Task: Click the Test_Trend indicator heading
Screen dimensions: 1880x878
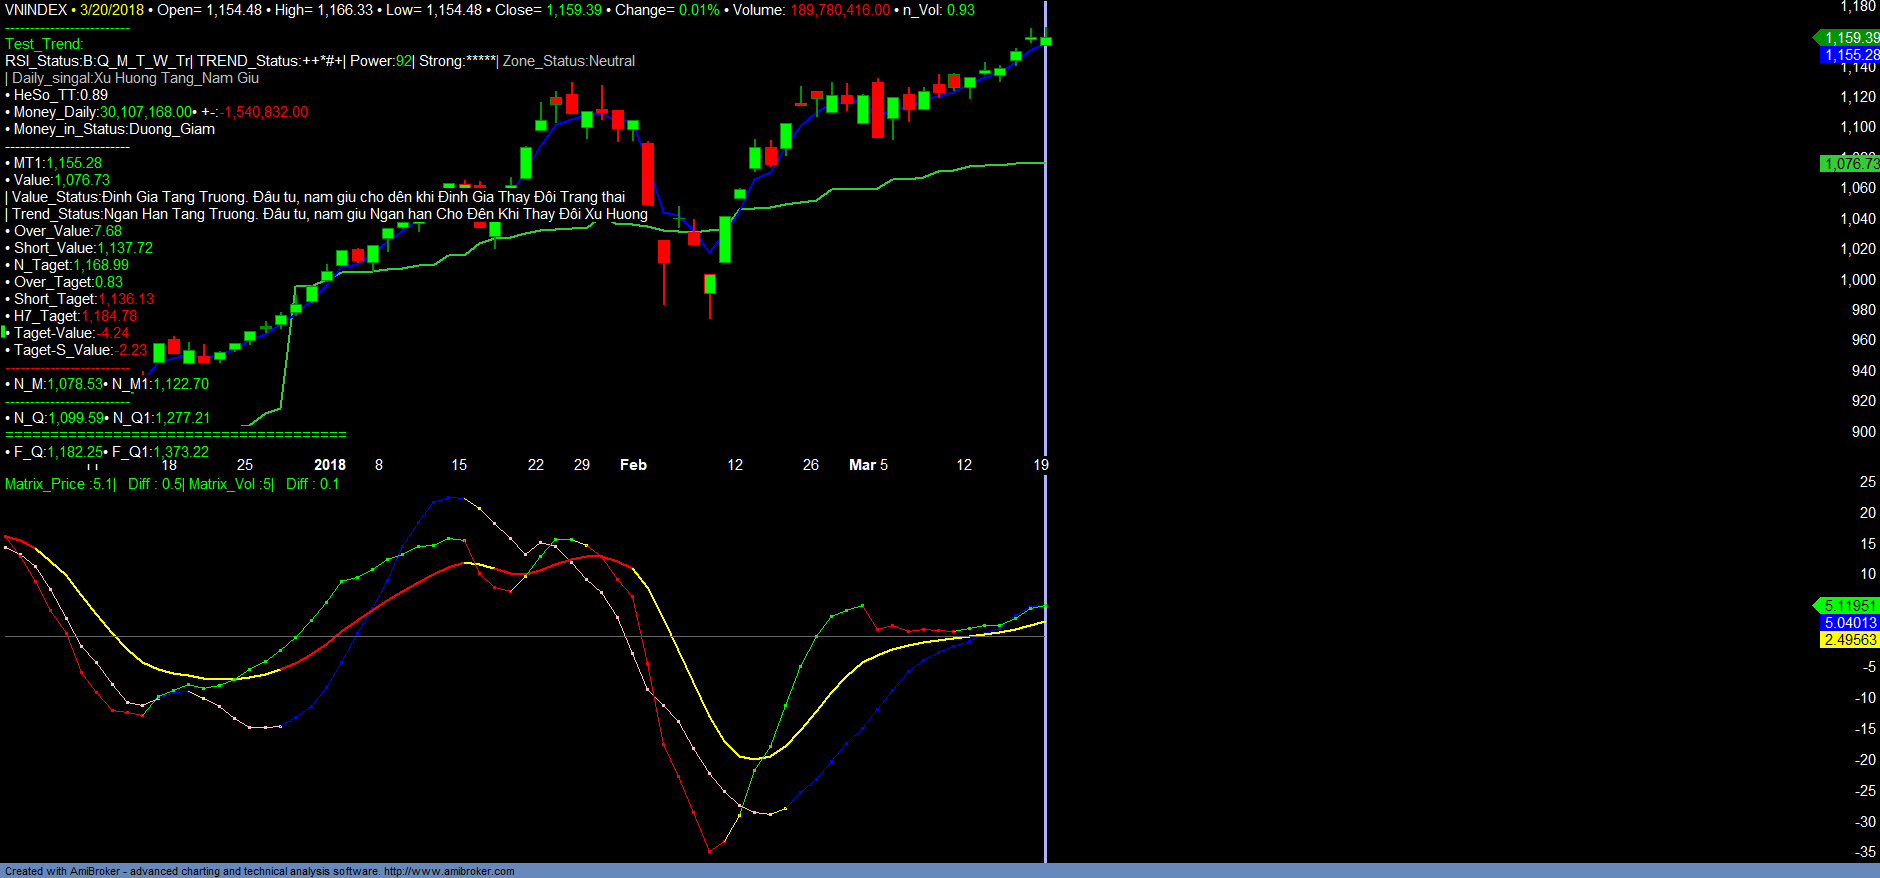Action: coord(44,44)
